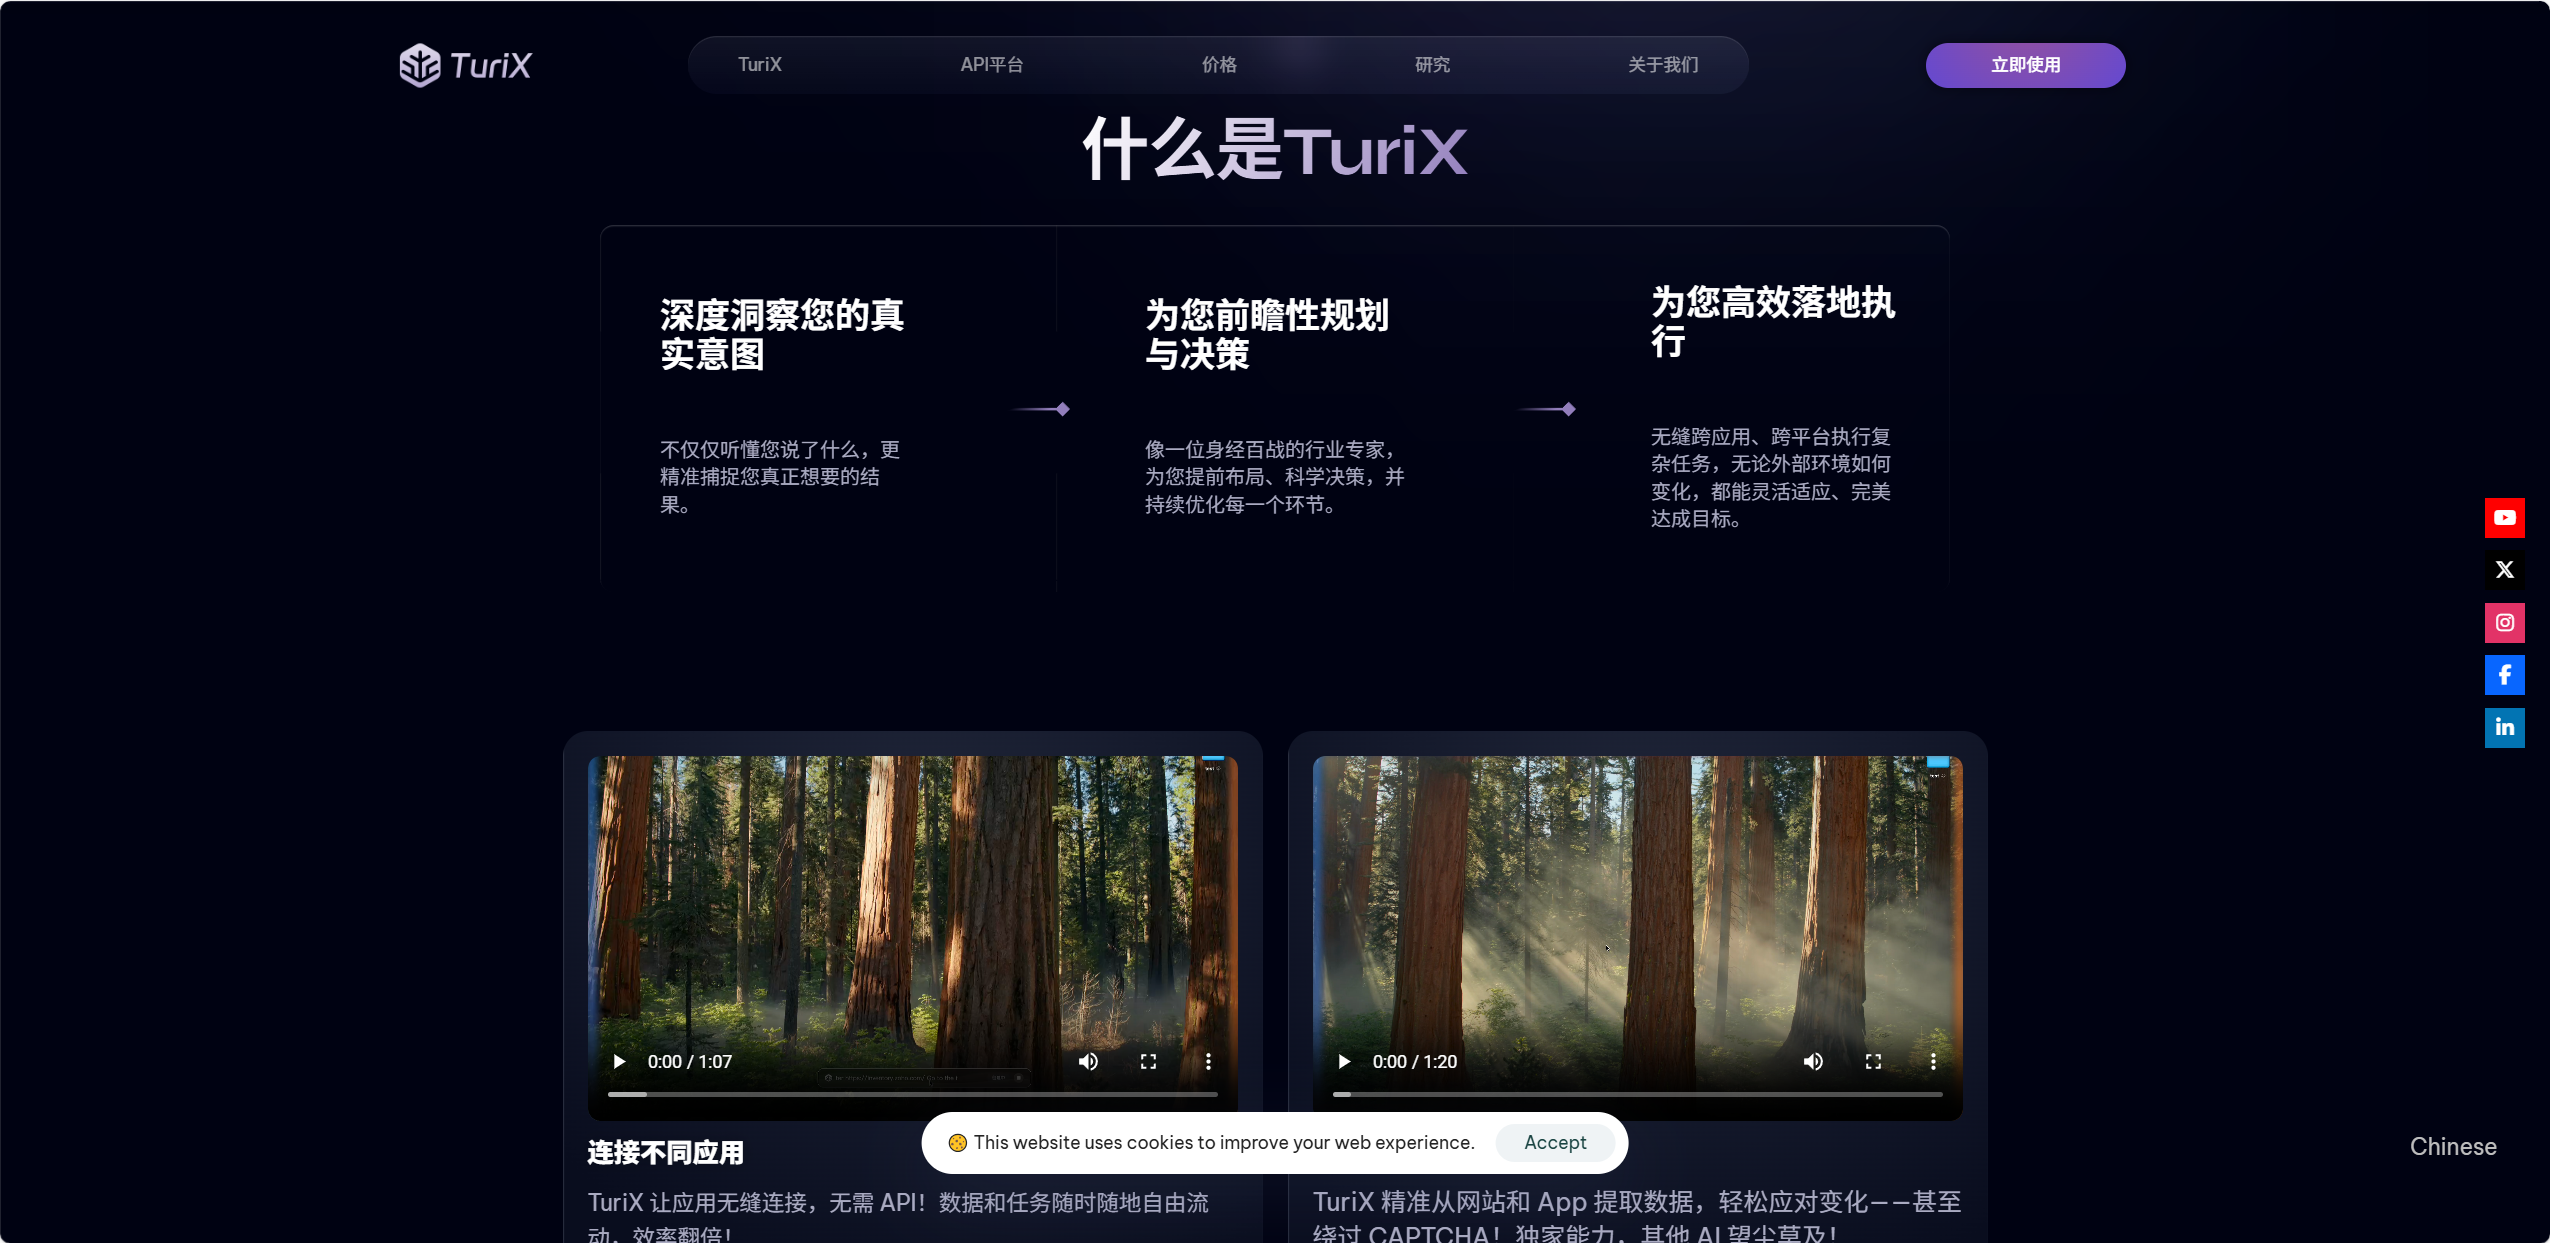Click the cookie emoji icon in the banner
Viewport: 2550px width, 1243px height.
tap(957, 1143)
